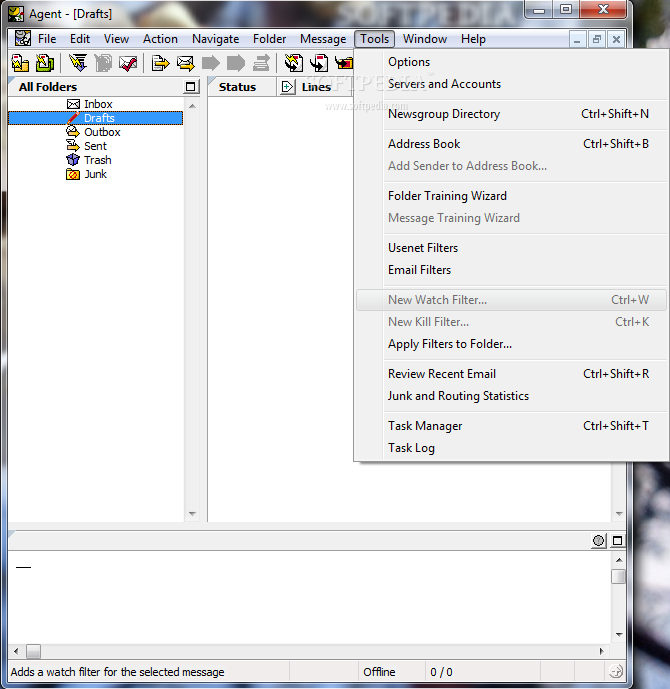The width and height of the screenshot is (670, 689).
Task: Select the Sent folder
Action: point(86,146)
